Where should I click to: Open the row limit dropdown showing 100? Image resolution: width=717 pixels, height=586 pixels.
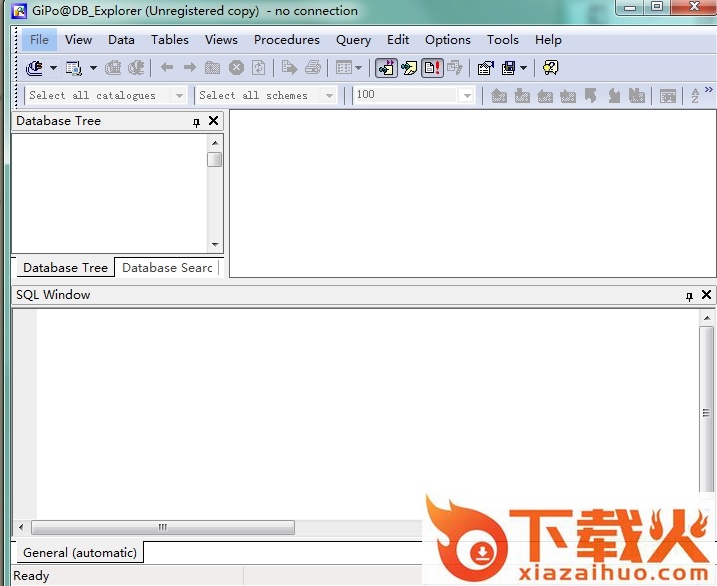[x=466, y=96]
